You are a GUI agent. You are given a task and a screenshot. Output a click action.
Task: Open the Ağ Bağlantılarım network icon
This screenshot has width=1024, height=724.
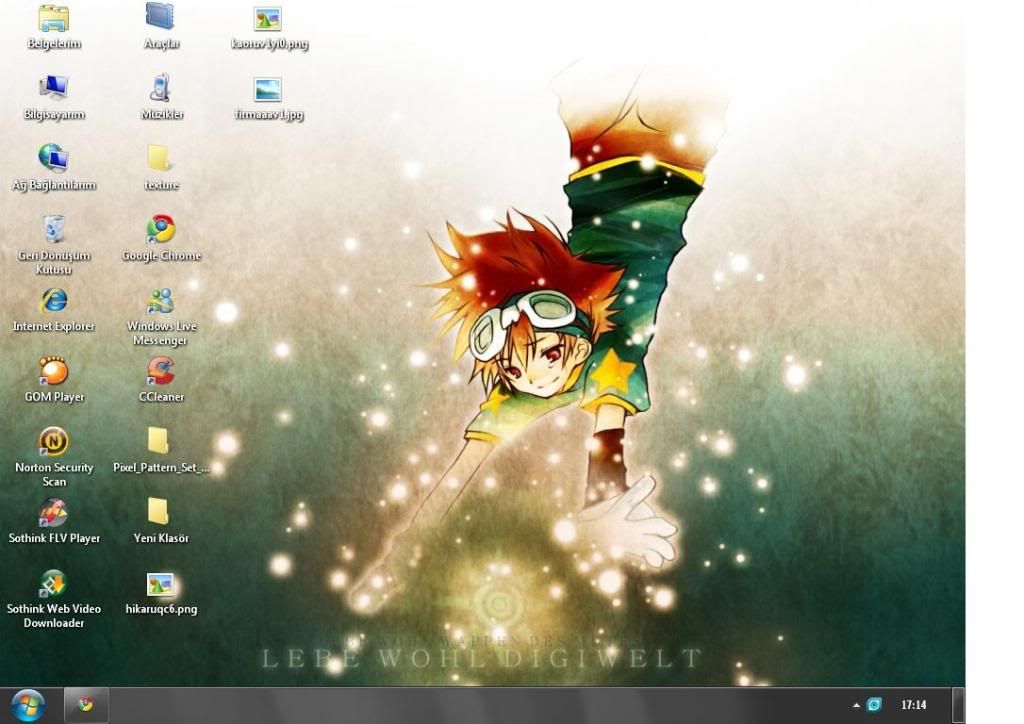click(54, 159)
